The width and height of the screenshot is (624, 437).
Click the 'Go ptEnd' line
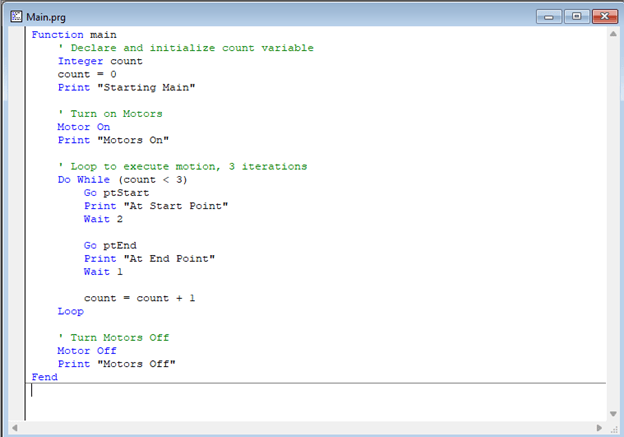[x=110, y=246]
